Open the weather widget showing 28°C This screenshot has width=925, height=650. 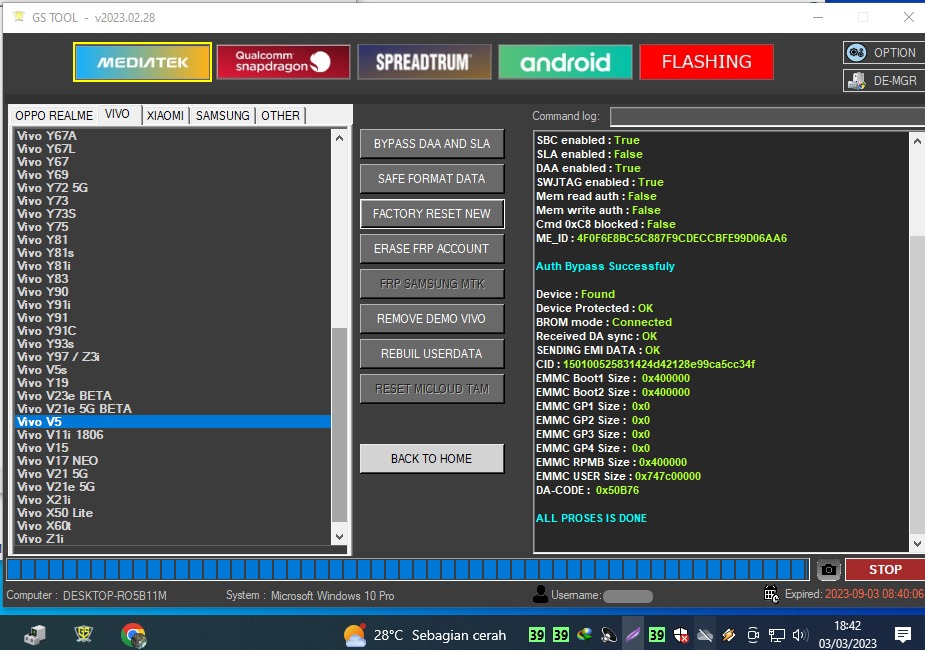point(425,635)
